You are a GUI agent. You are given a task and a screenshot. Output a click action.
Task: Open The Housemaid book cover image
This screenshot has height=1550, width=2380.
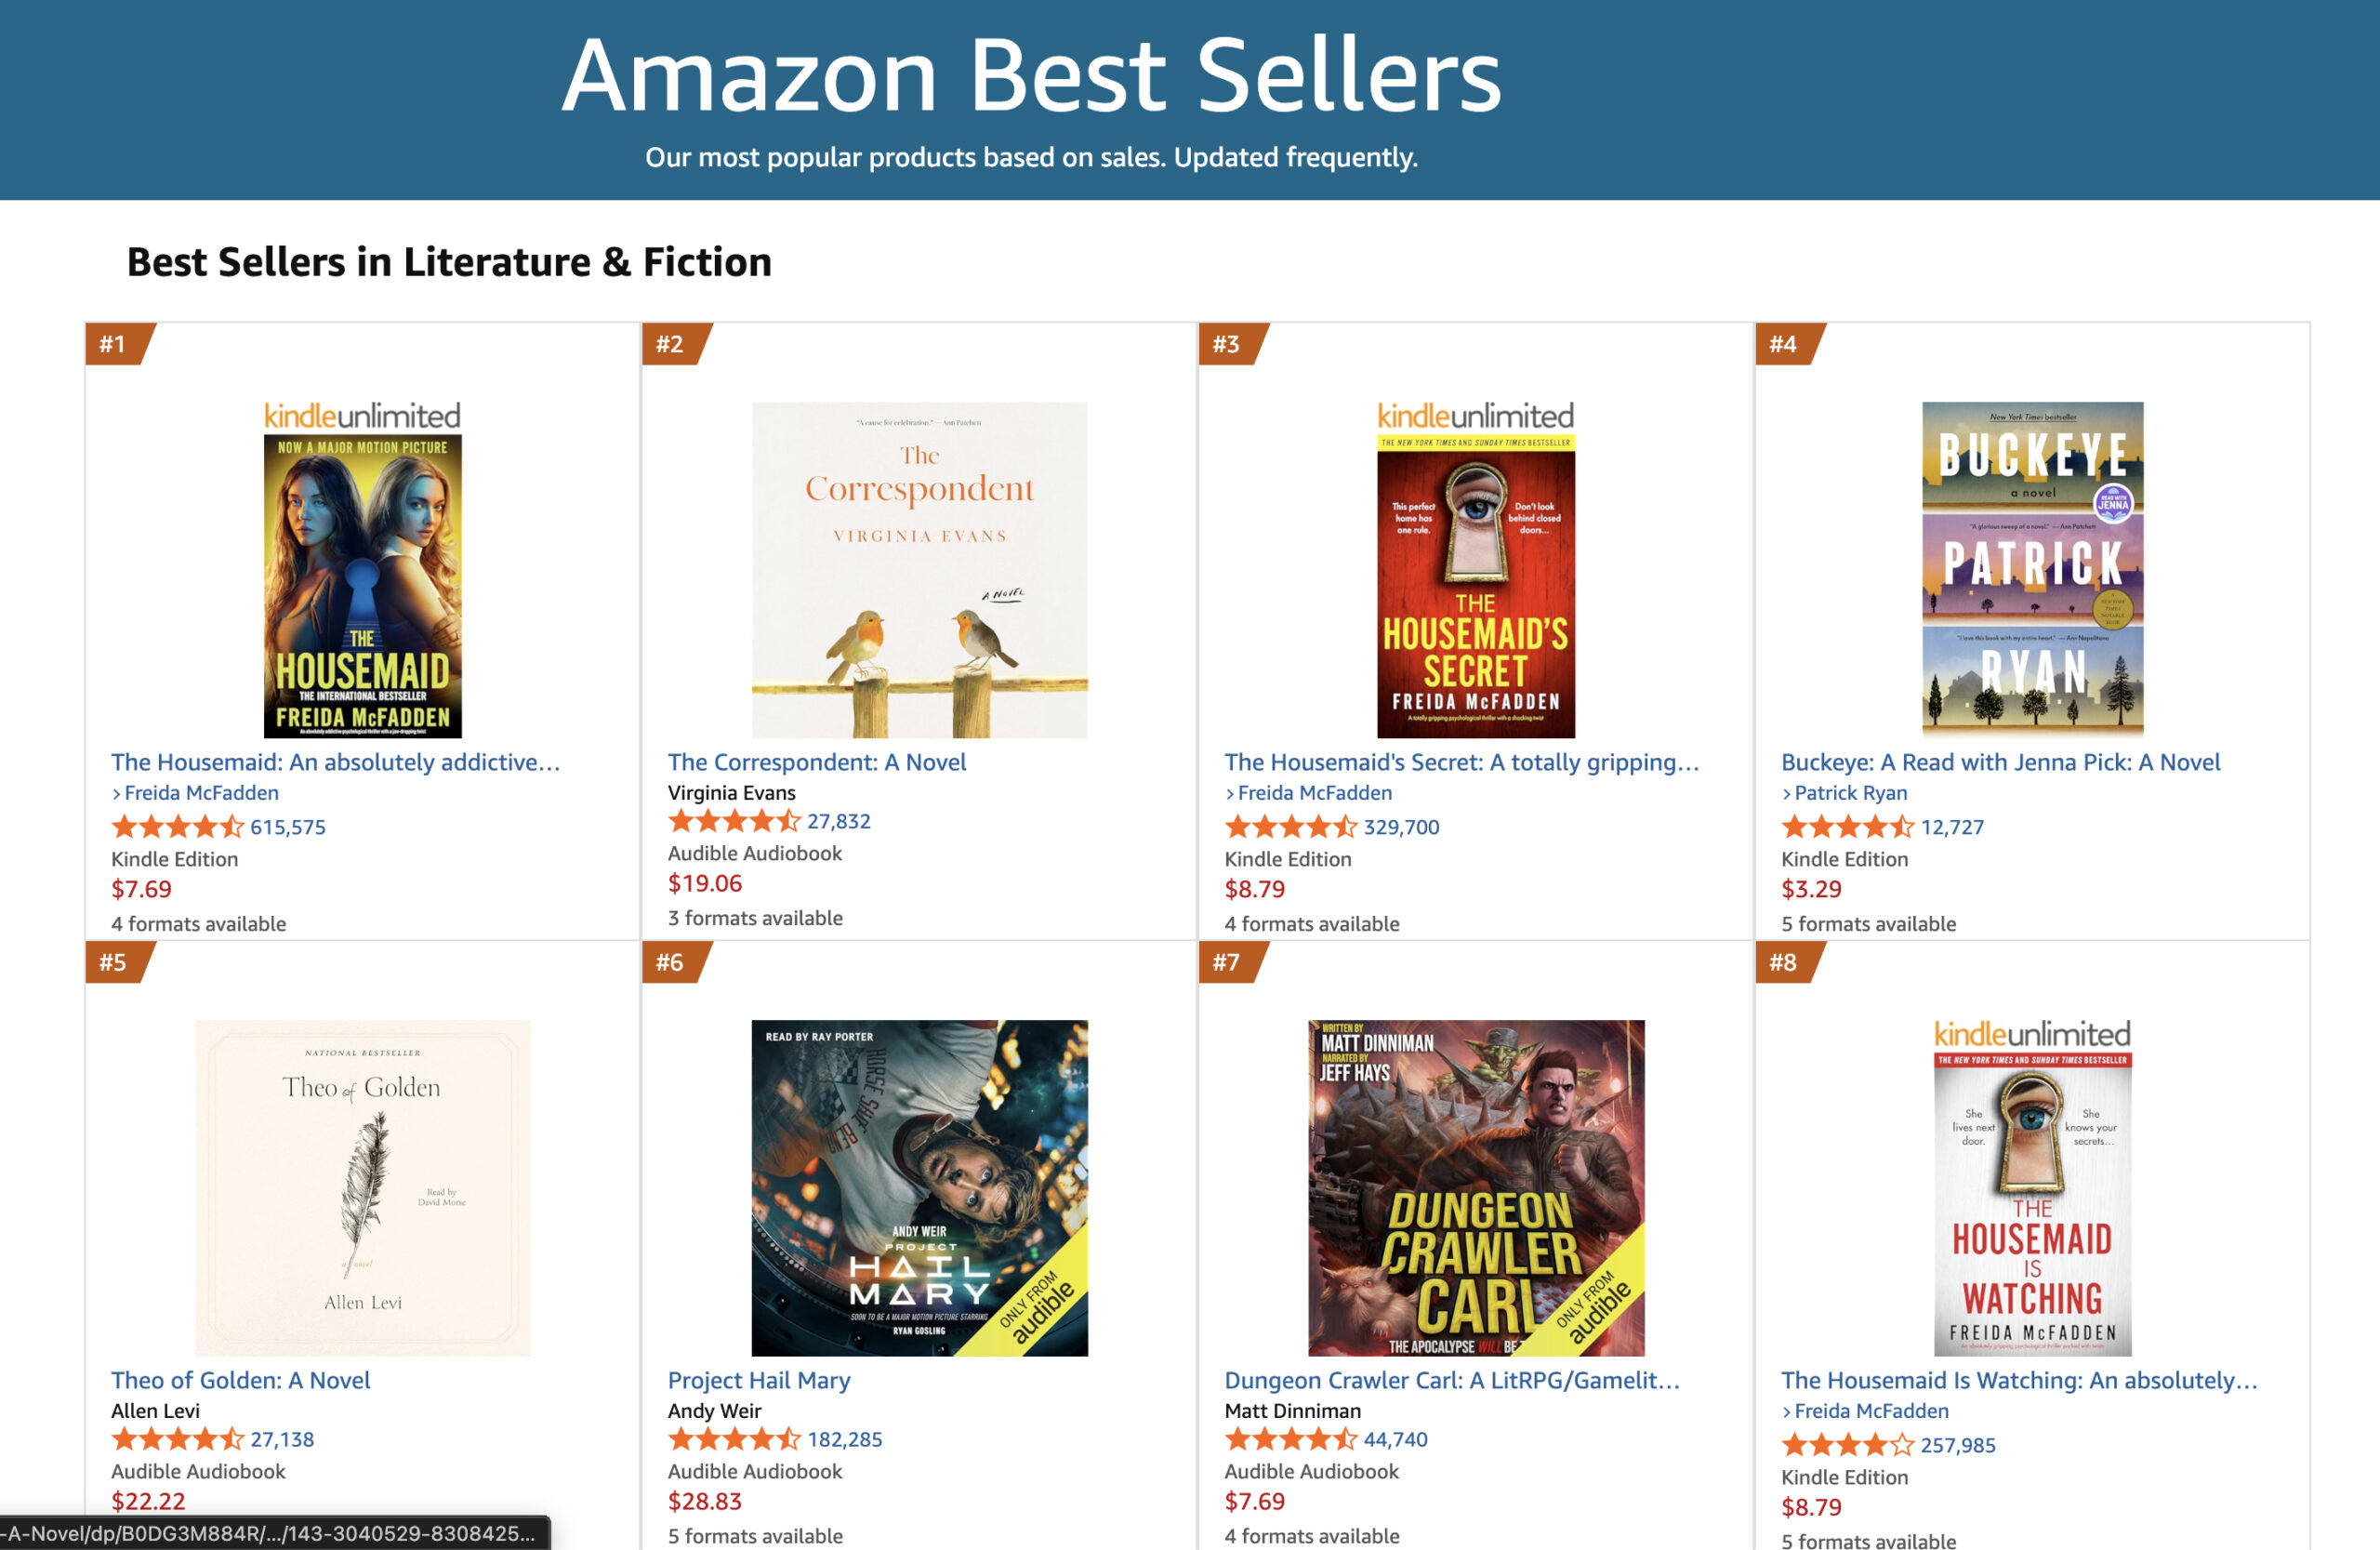point(362,584)
